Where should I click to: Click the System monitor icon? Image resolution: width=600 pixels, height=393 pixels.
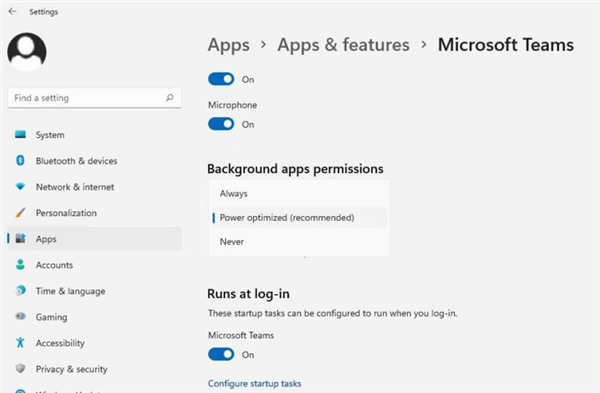(x=20, y=134)
